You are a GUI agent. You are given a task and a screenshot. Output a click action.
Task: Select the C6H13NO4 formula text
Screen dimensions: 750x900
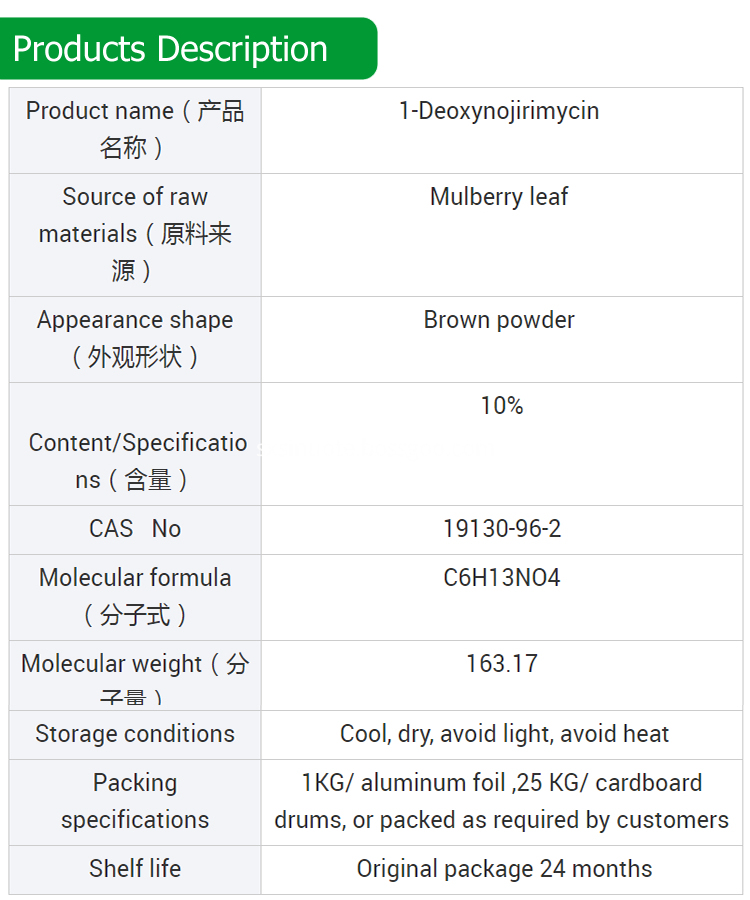(x=502, y=578)
